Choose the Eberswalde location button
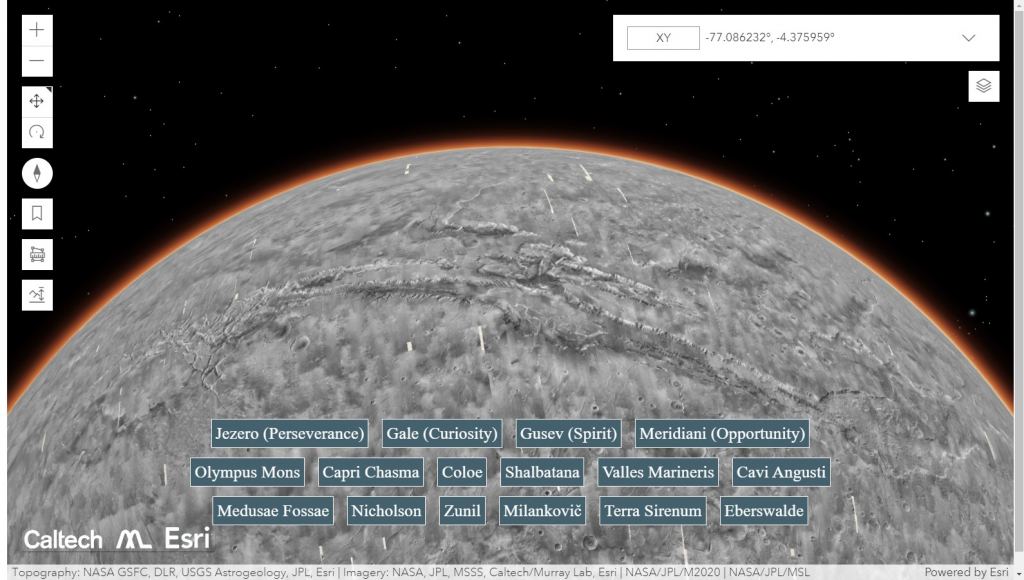Viewport: 1024px width, 580px height. coord(763,511)
